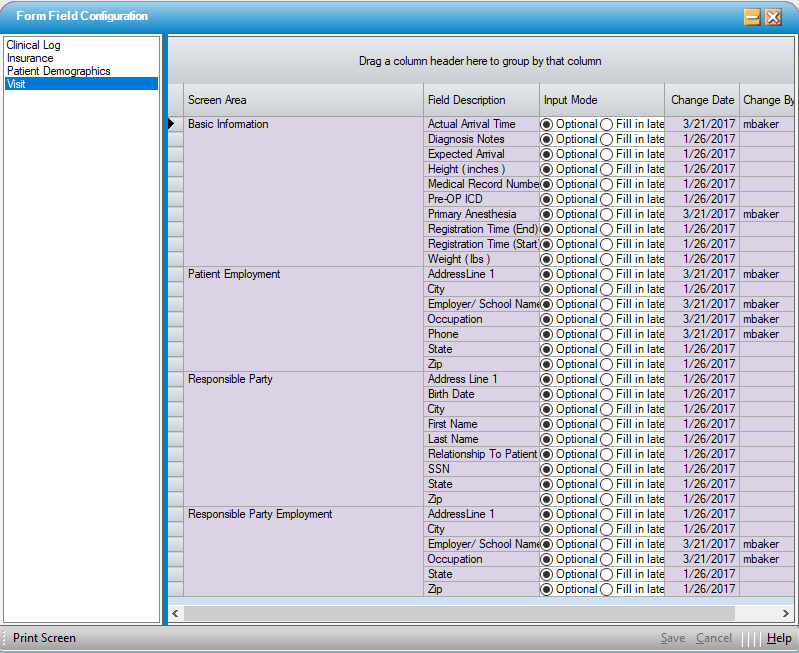Viewport: 799px width, 653px height.
Task: Switch to Patient Demographics form
Action: click(x=58, y=72)
